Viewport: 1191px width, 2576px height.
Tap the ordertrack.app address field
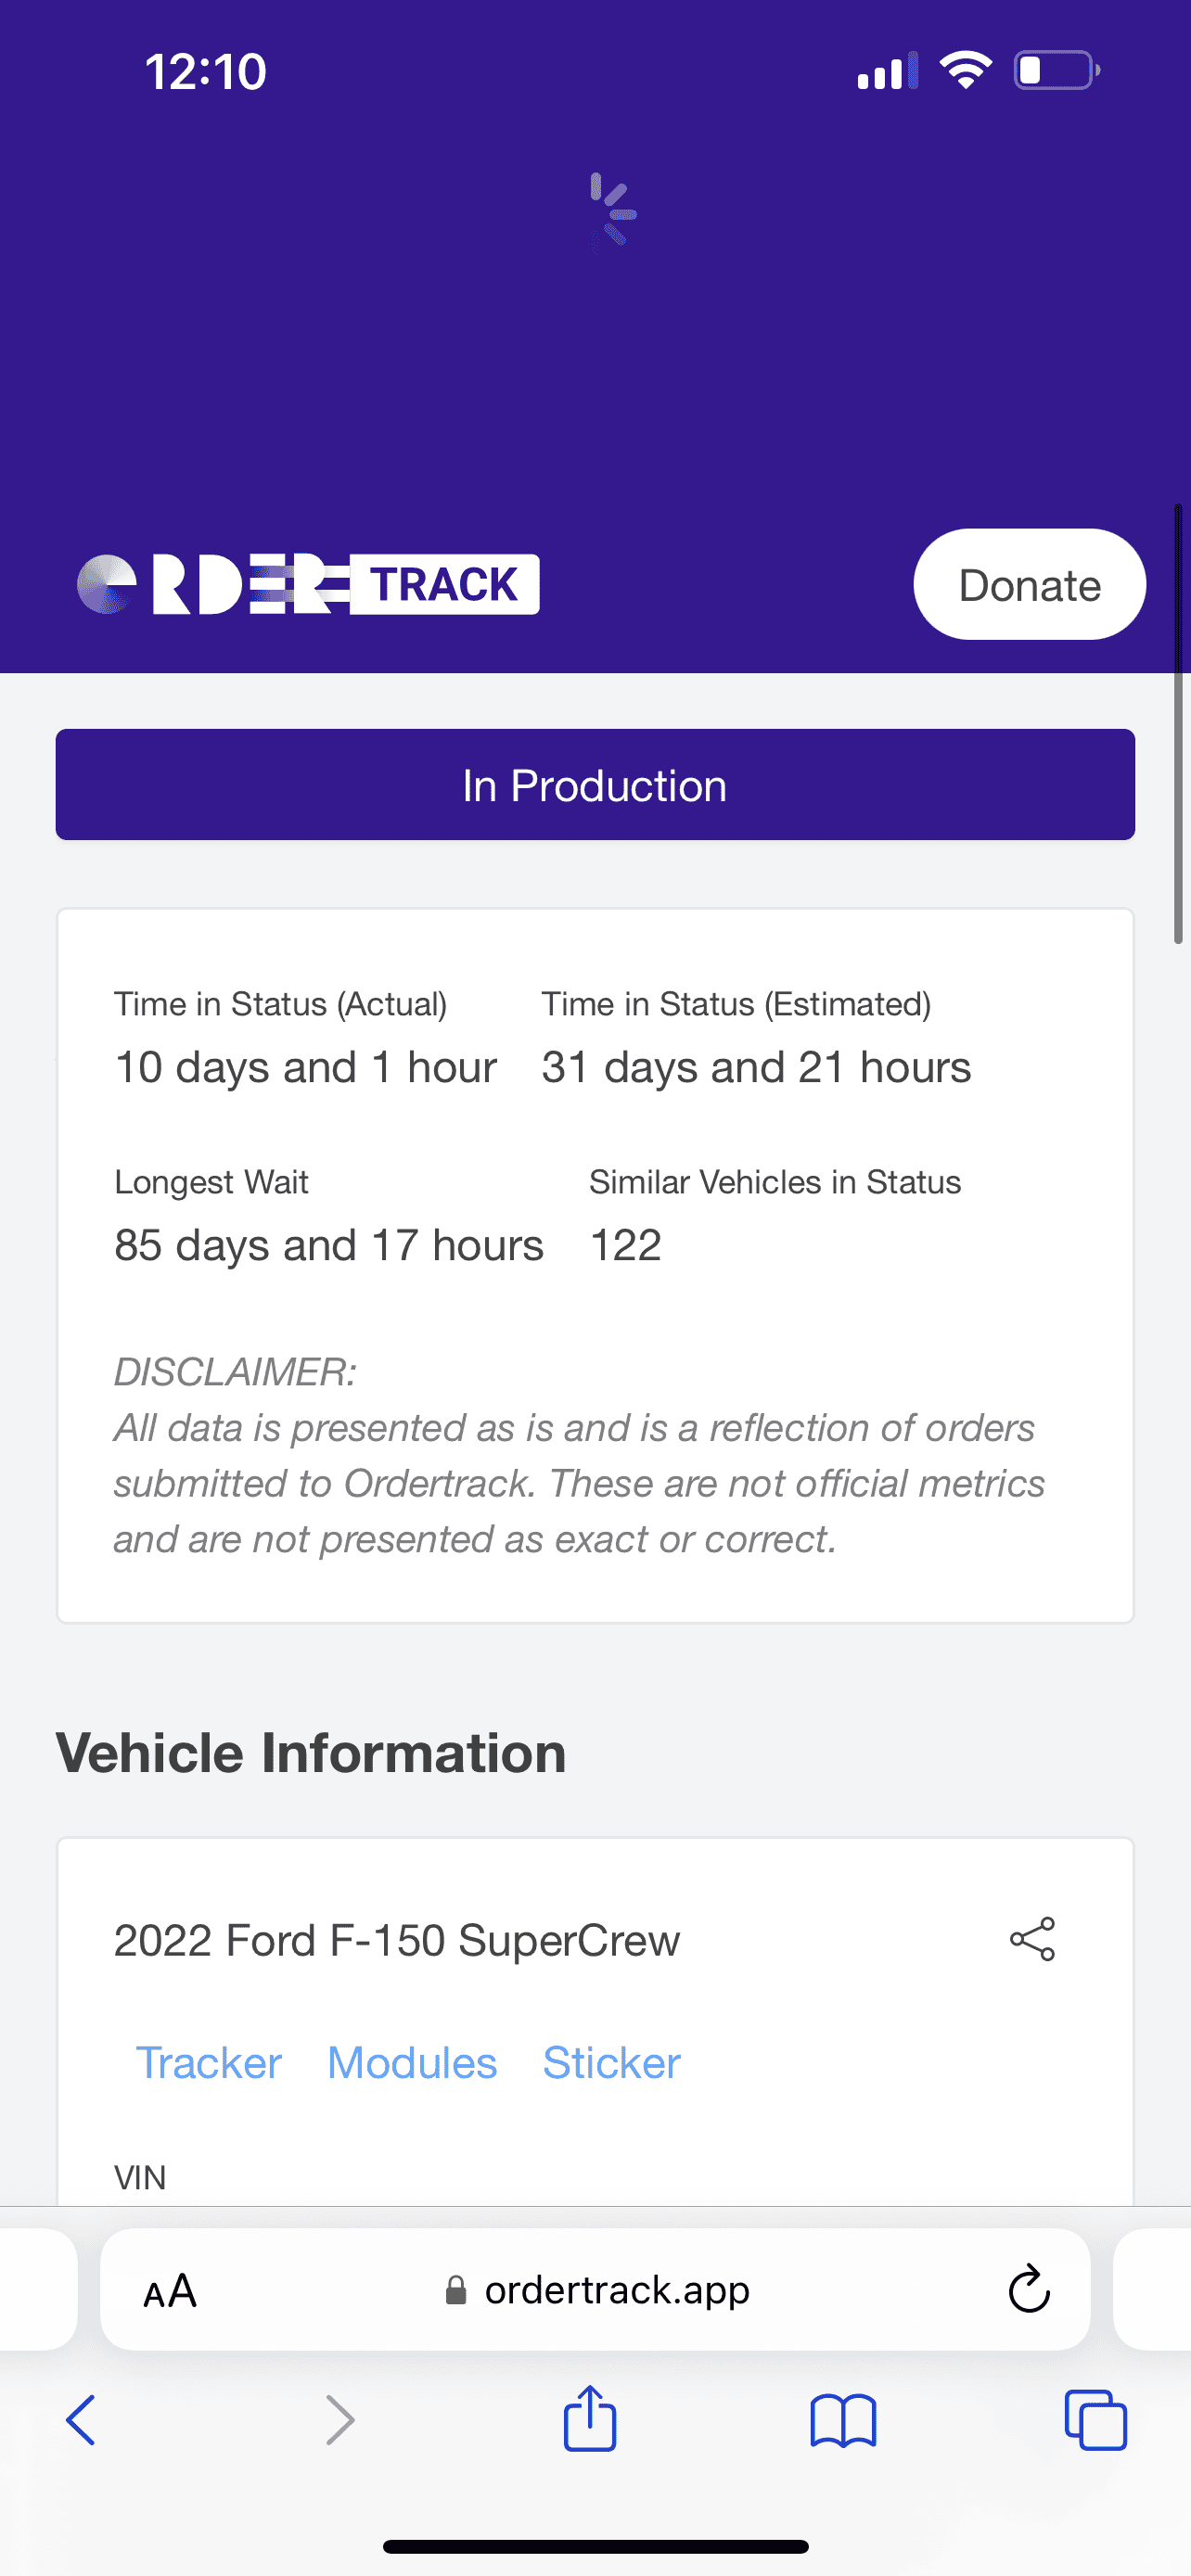pos(600,2290)
